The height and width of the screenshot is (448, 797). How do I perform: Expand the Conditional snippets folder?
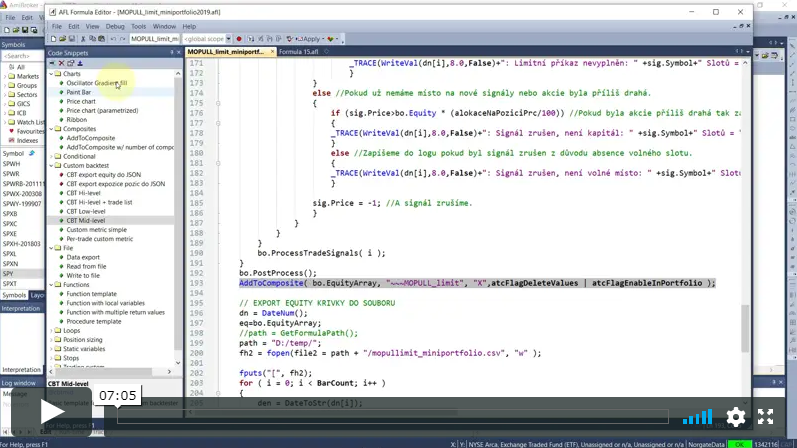pyautogui.click(x=53, y=156)
